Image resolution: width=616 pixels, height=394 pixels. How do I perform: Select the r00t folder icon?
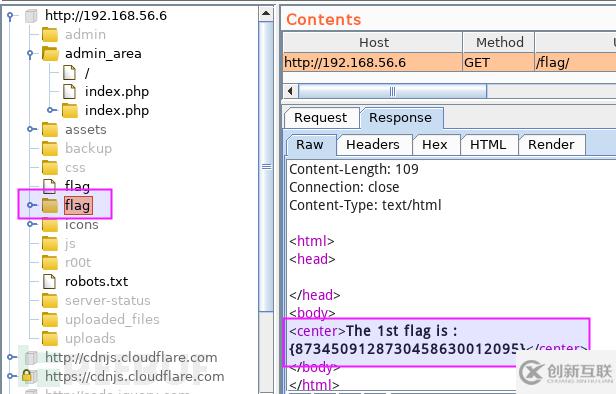point(50,262)
